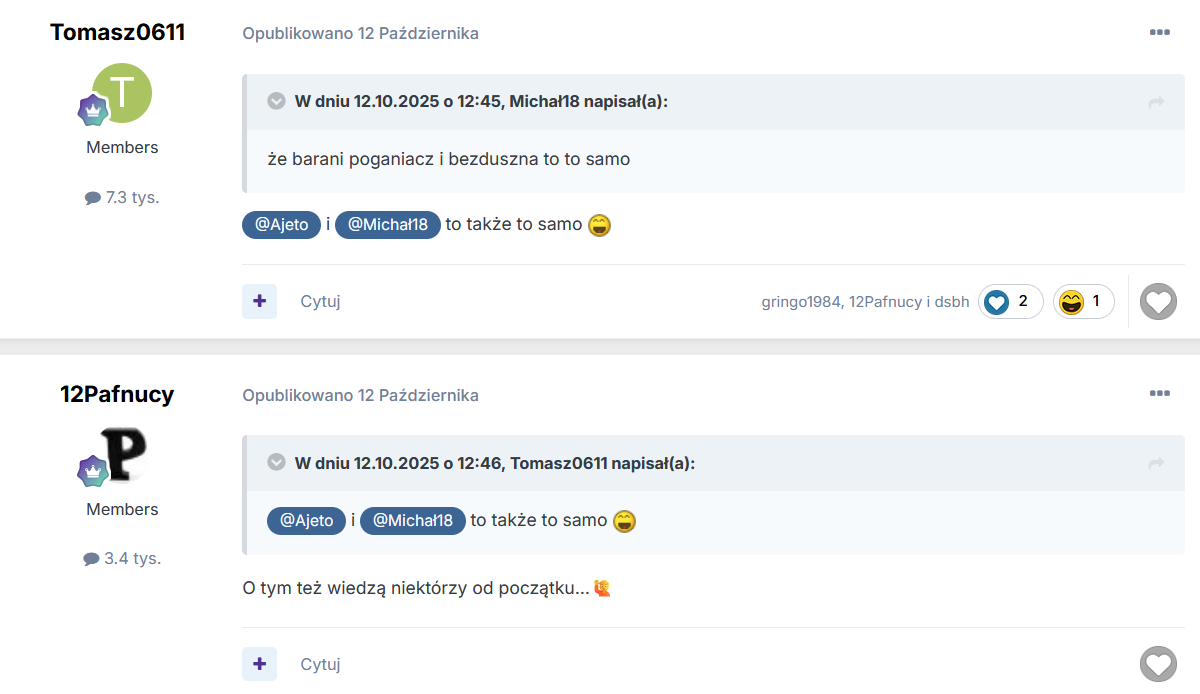Open options menu on Tomasz0611's post

pos(1159,32)
